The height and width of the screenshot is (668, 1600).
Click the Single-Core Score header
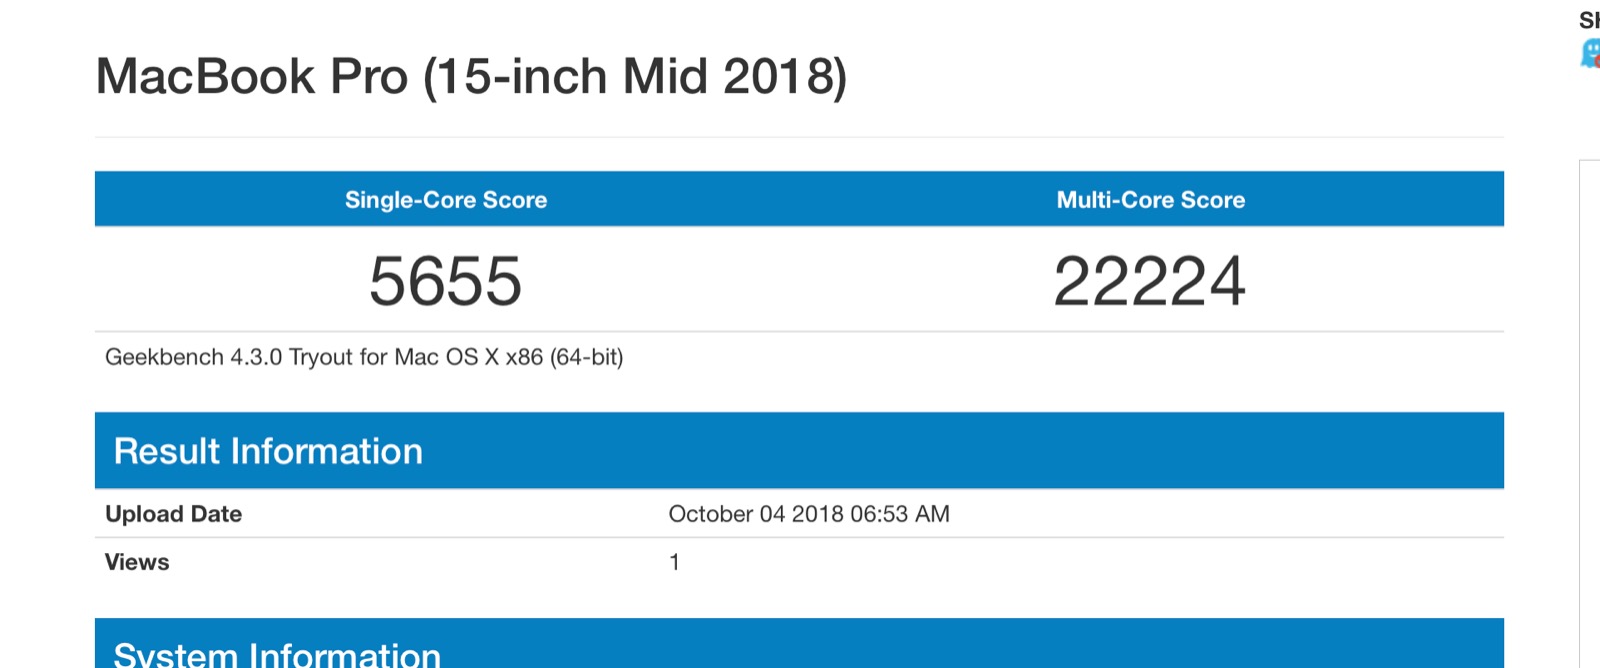(446, 200)
